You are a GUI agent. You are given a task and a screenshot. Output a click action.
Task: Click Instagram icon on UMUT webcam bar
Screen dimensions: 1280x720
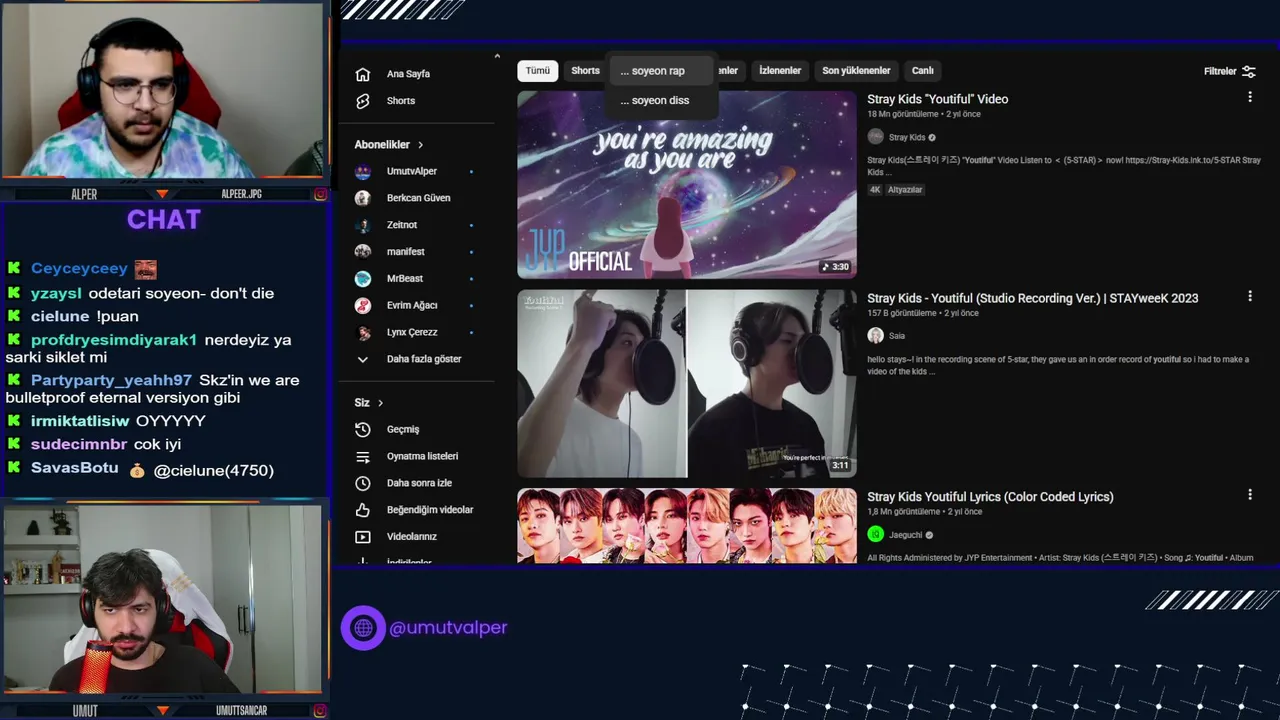(x=320, y=711)
